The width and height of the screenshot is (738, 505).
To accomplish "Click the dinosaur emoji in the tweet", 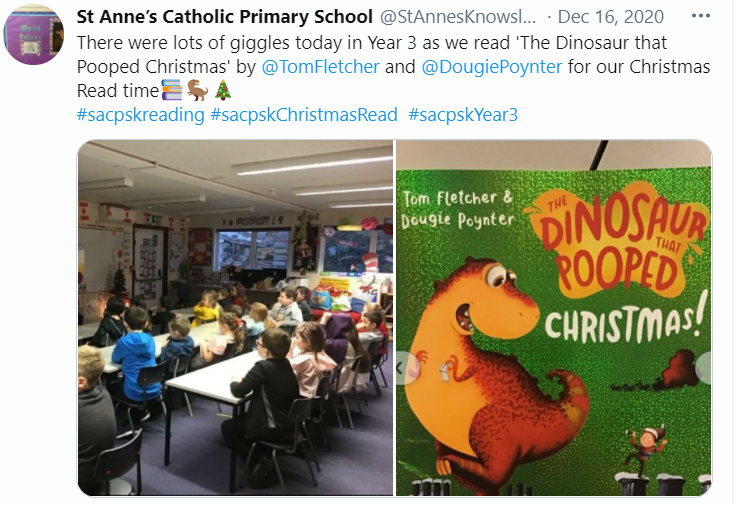I will pos(198,90).
